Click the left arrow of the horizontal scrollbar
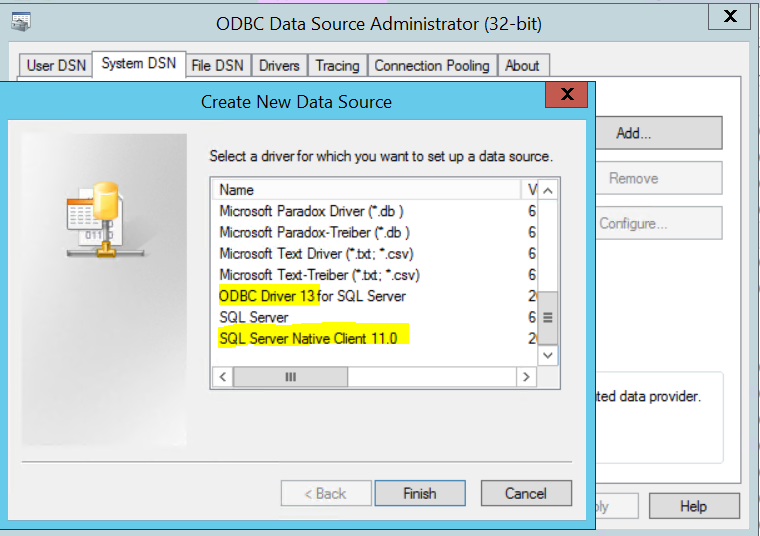The width and height of the screenshot is (760, 536). [x=223, y=377]
